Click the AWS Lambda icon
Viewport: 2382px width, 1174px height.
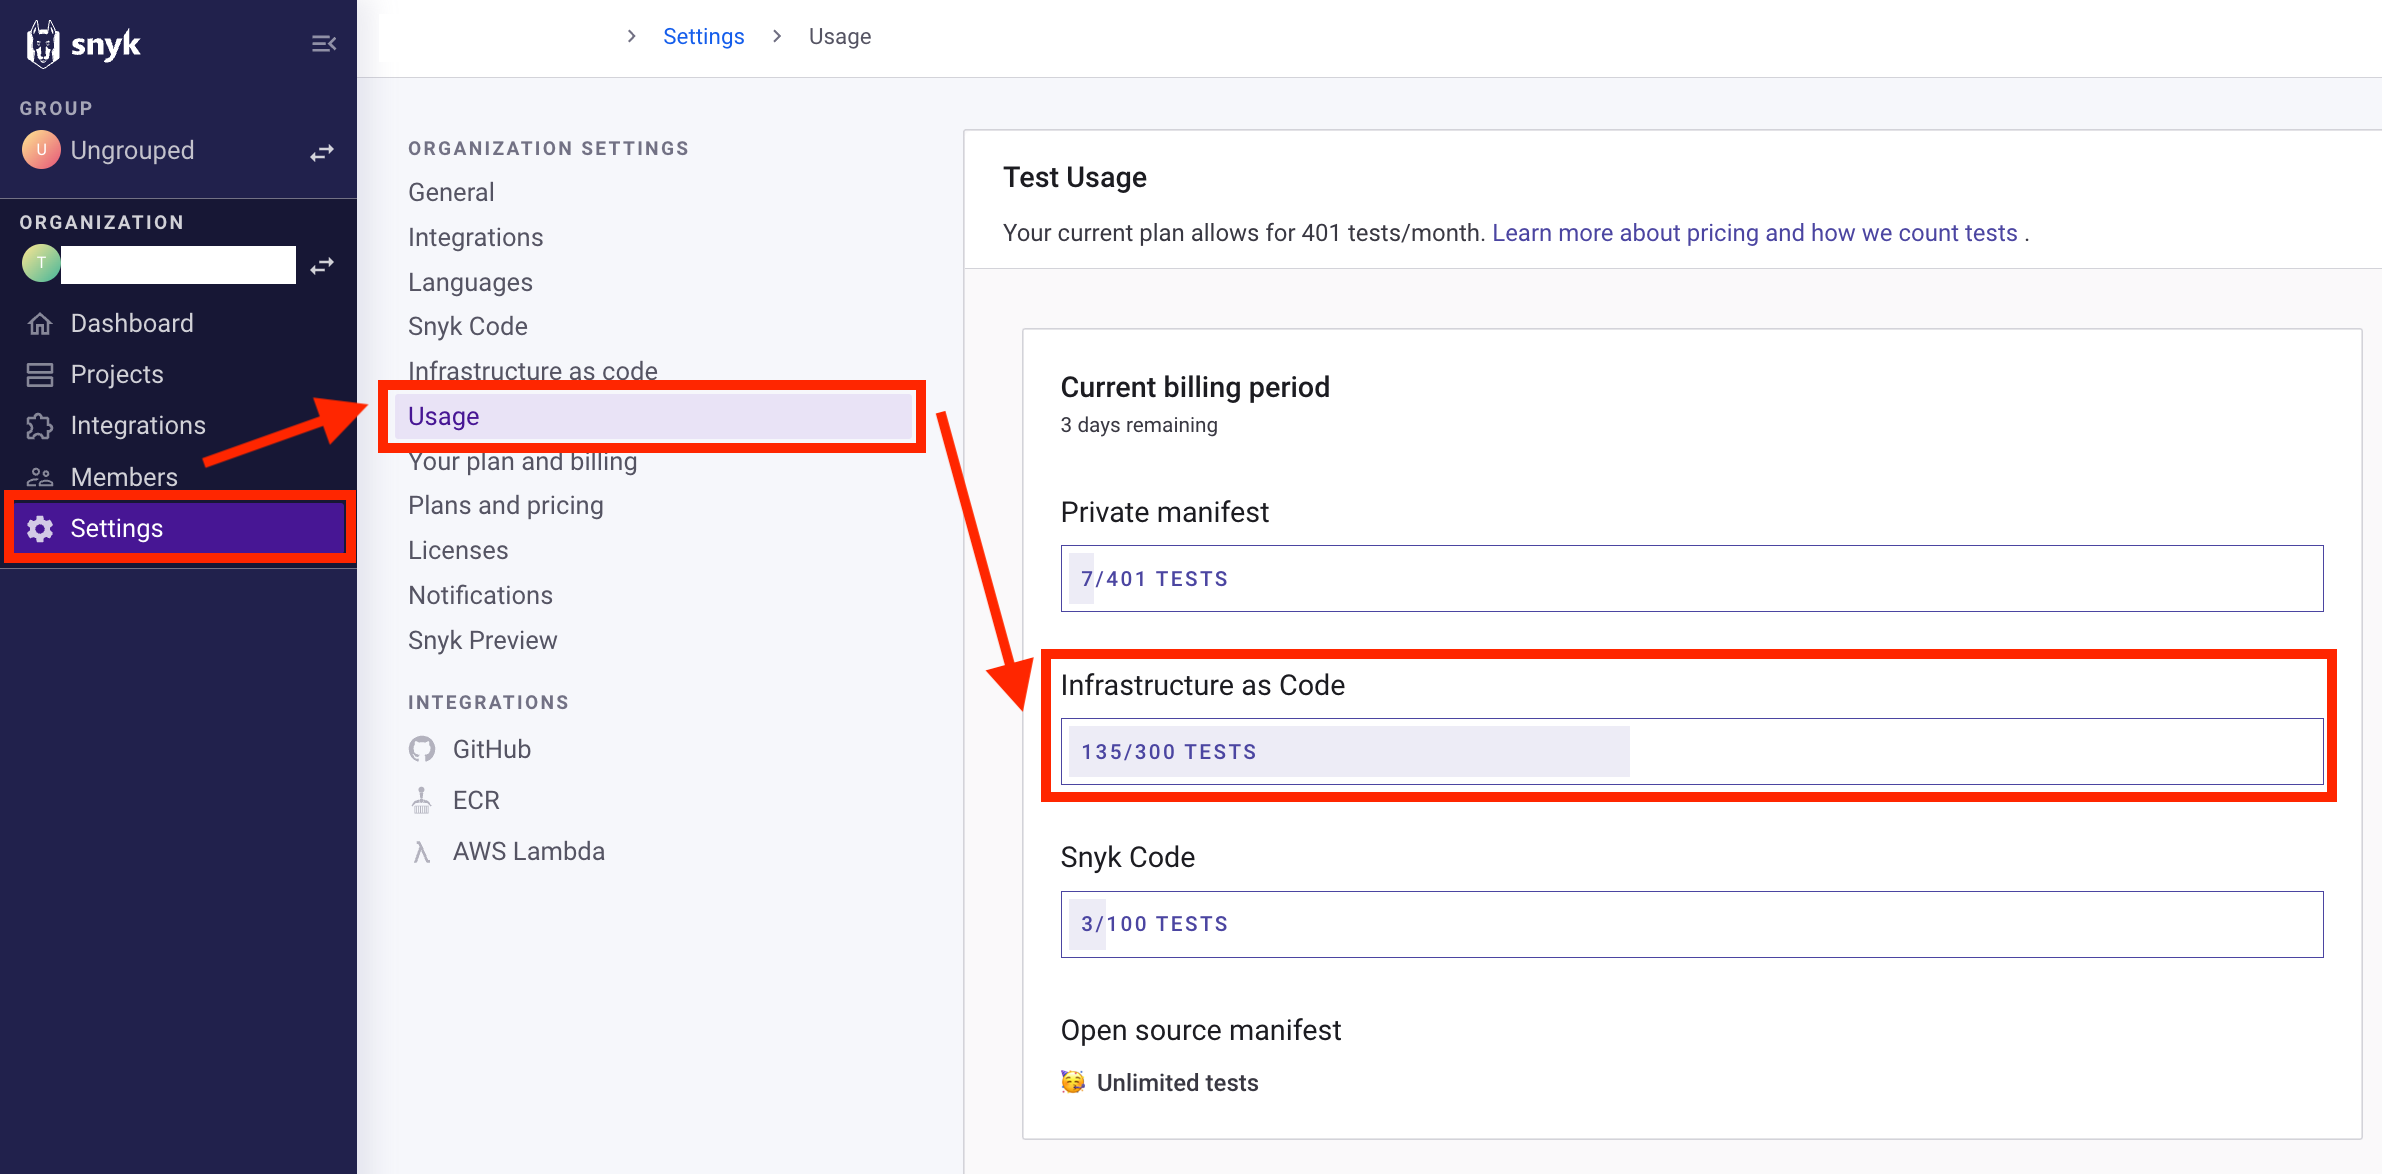422,852
